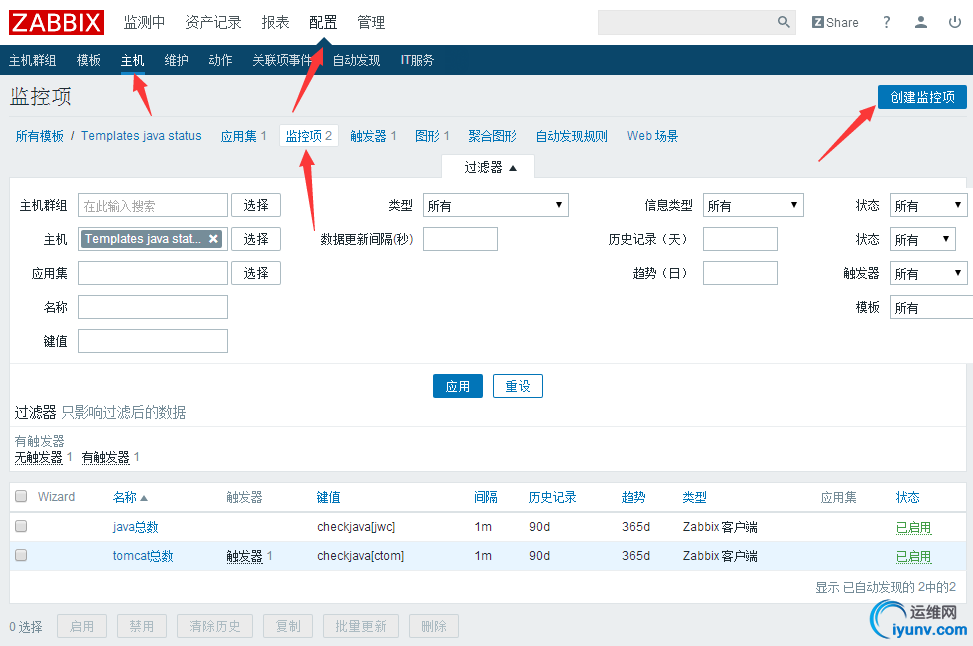Click 选择 next to 主机群组

coord(256,205)
